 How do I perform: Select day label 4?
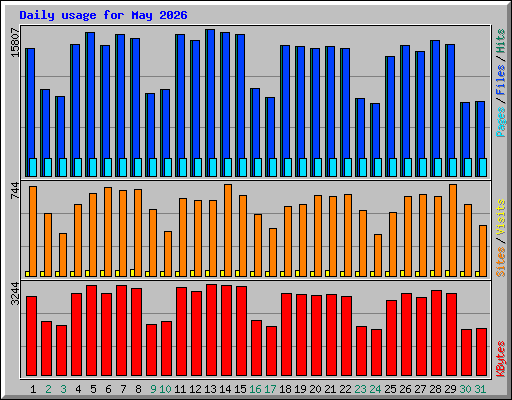78,389
